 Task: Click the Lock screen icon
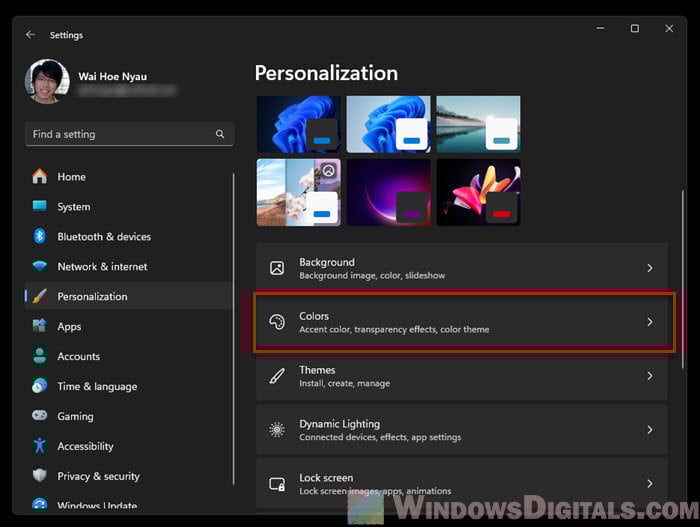point(277,484)
